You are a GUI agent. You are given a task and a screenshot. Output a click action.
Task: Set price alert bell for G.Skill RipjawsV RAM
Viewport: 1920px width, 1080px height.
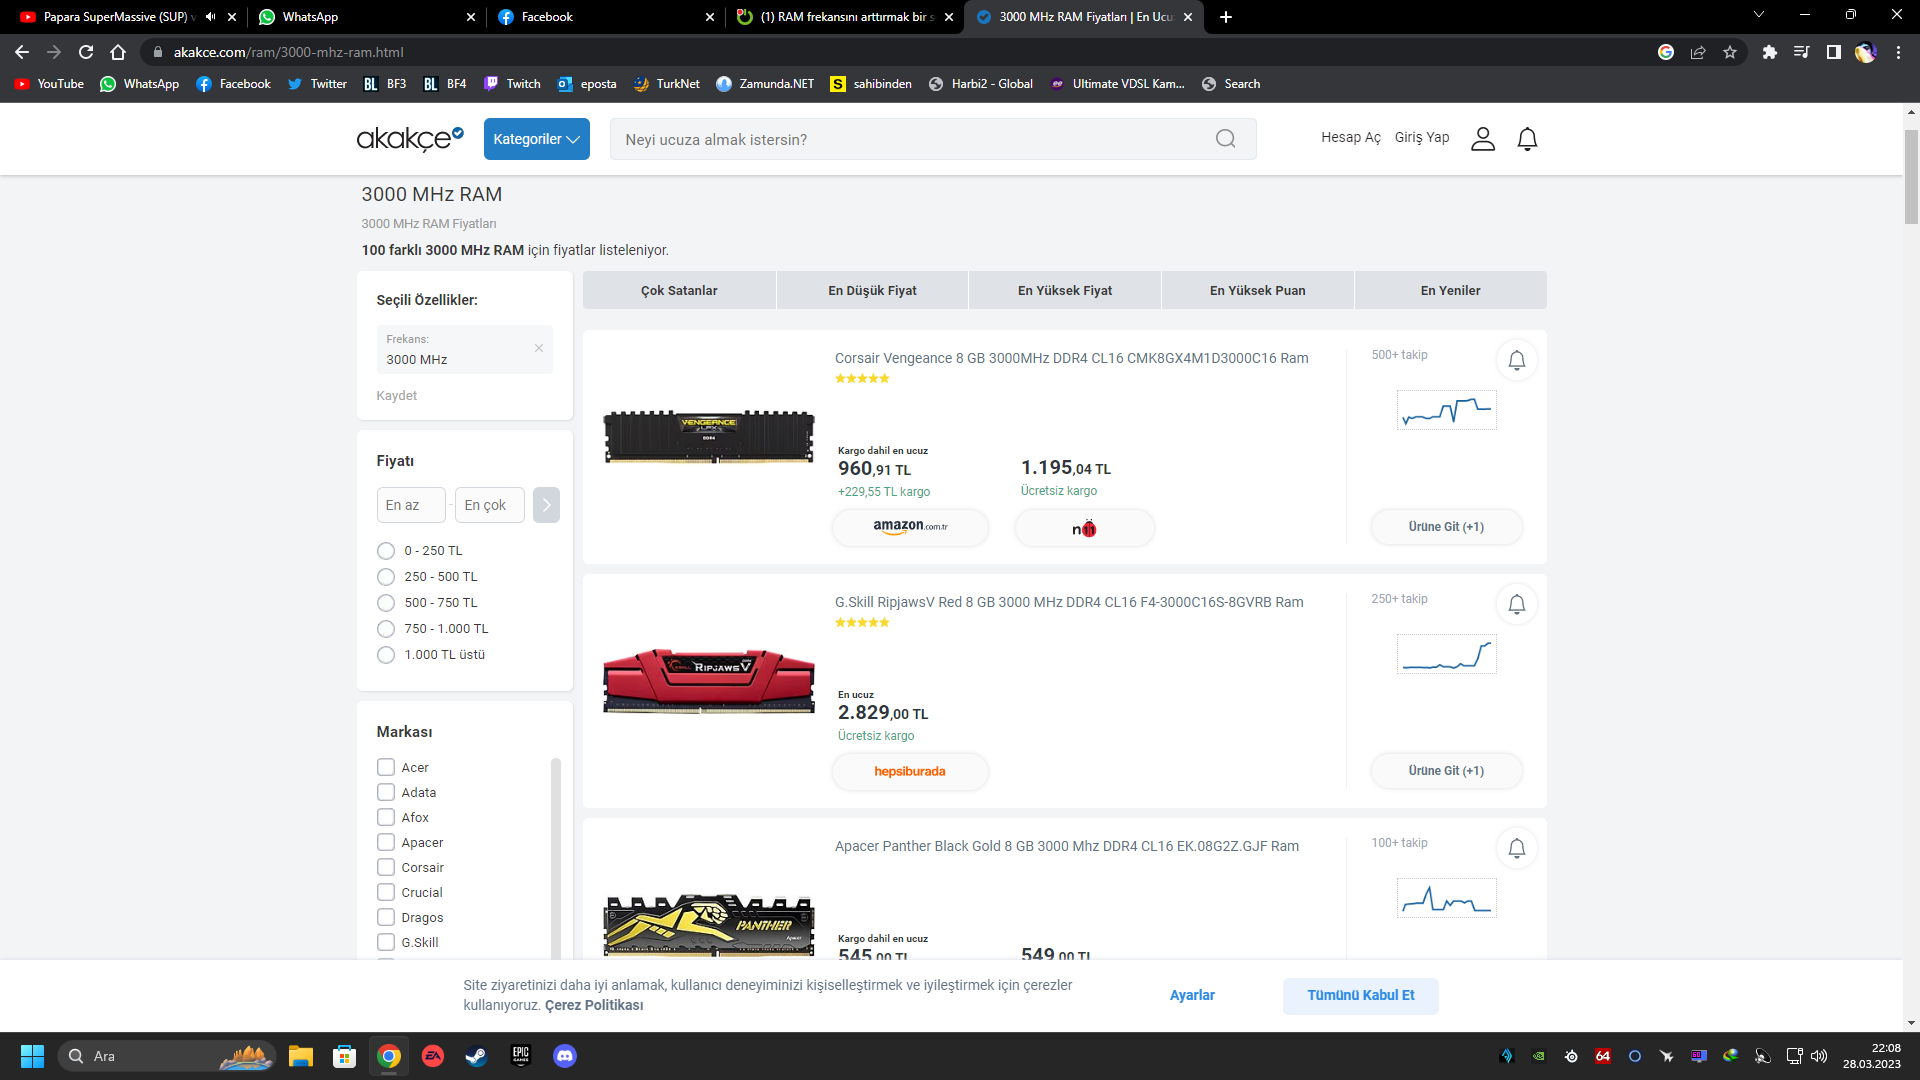[1516, 604]
